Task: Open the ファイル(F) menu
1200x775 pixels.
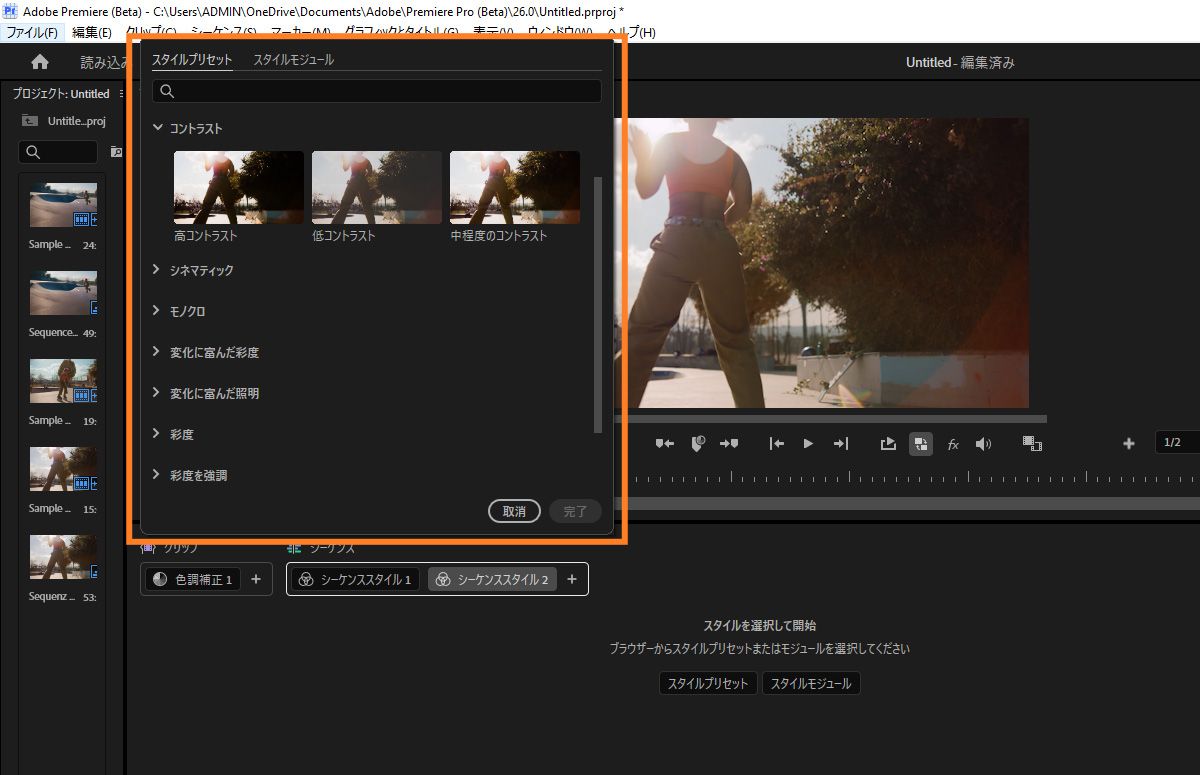Action: [32, 32]
